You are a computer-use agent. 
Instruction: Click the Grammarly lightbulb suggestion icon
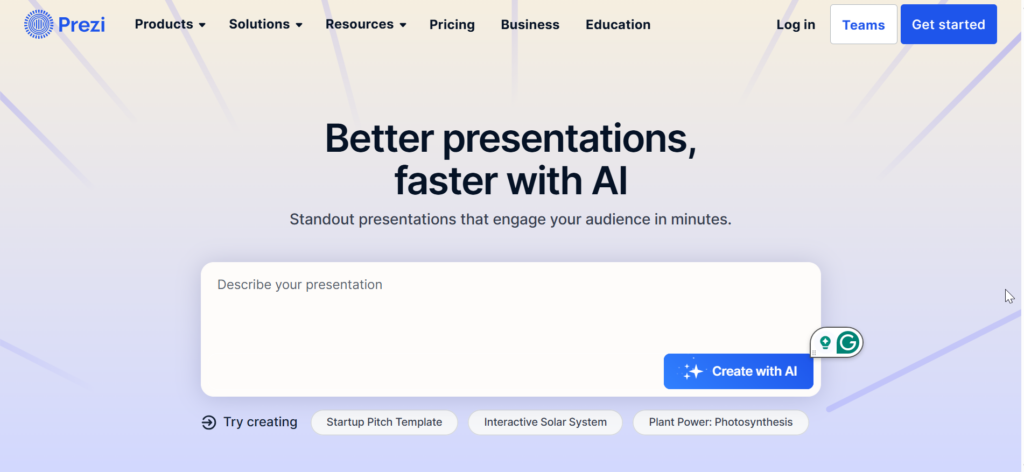point(825,343)
